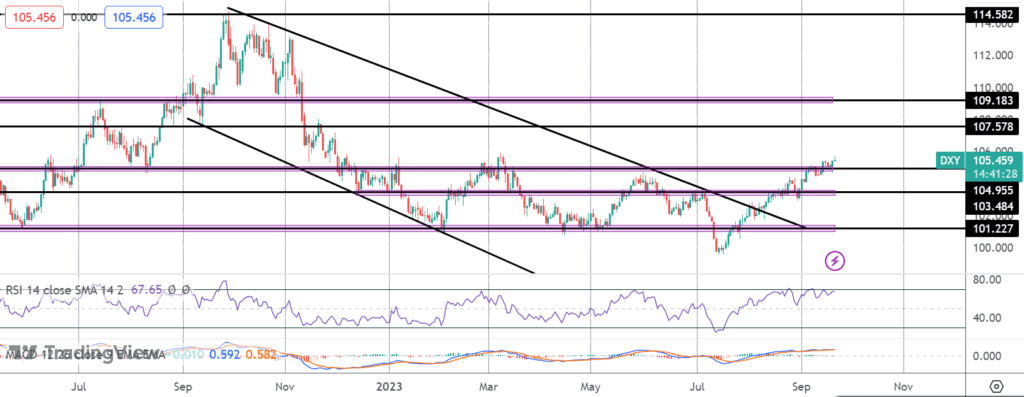1024x397 pixels.
Task: Click the Mar label on time axis
Action: click(x=488, y=386)
